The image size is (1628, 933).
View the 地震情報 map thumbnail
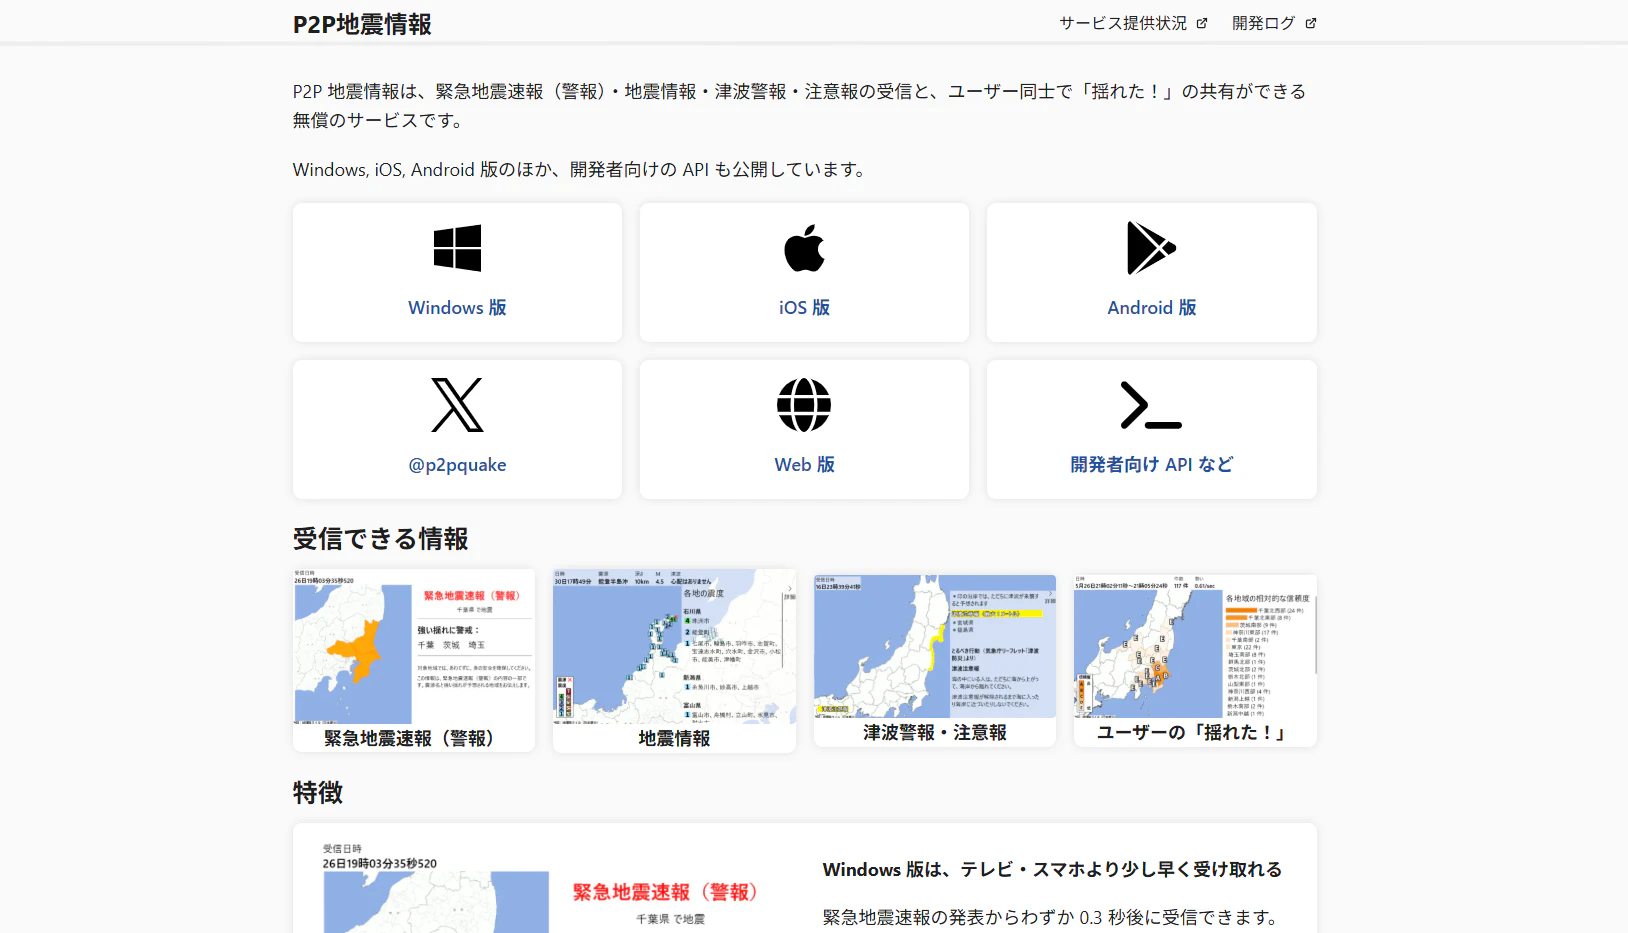click(x=674, y=647)
